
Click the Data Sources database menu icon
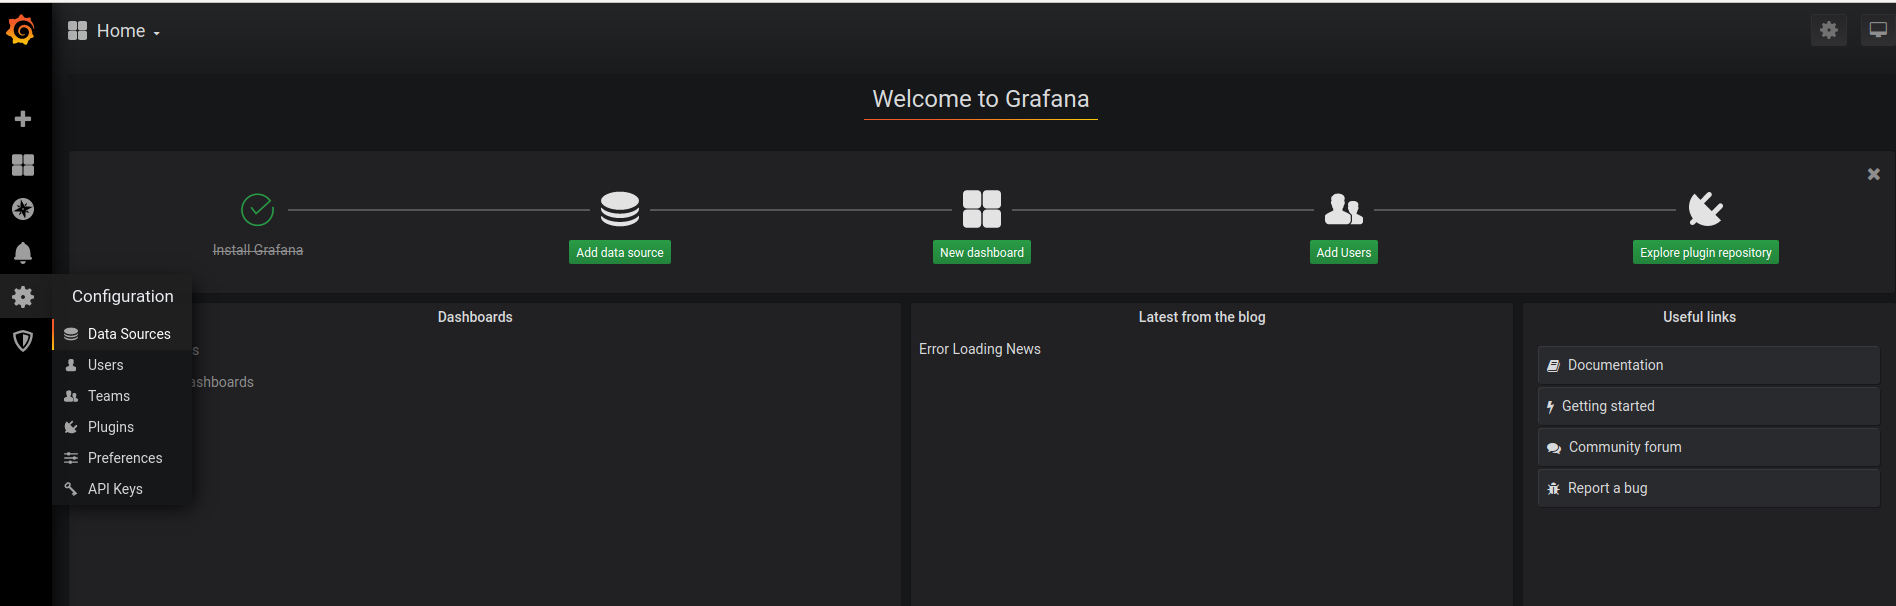pyautogui.click(x=71, y=334)
